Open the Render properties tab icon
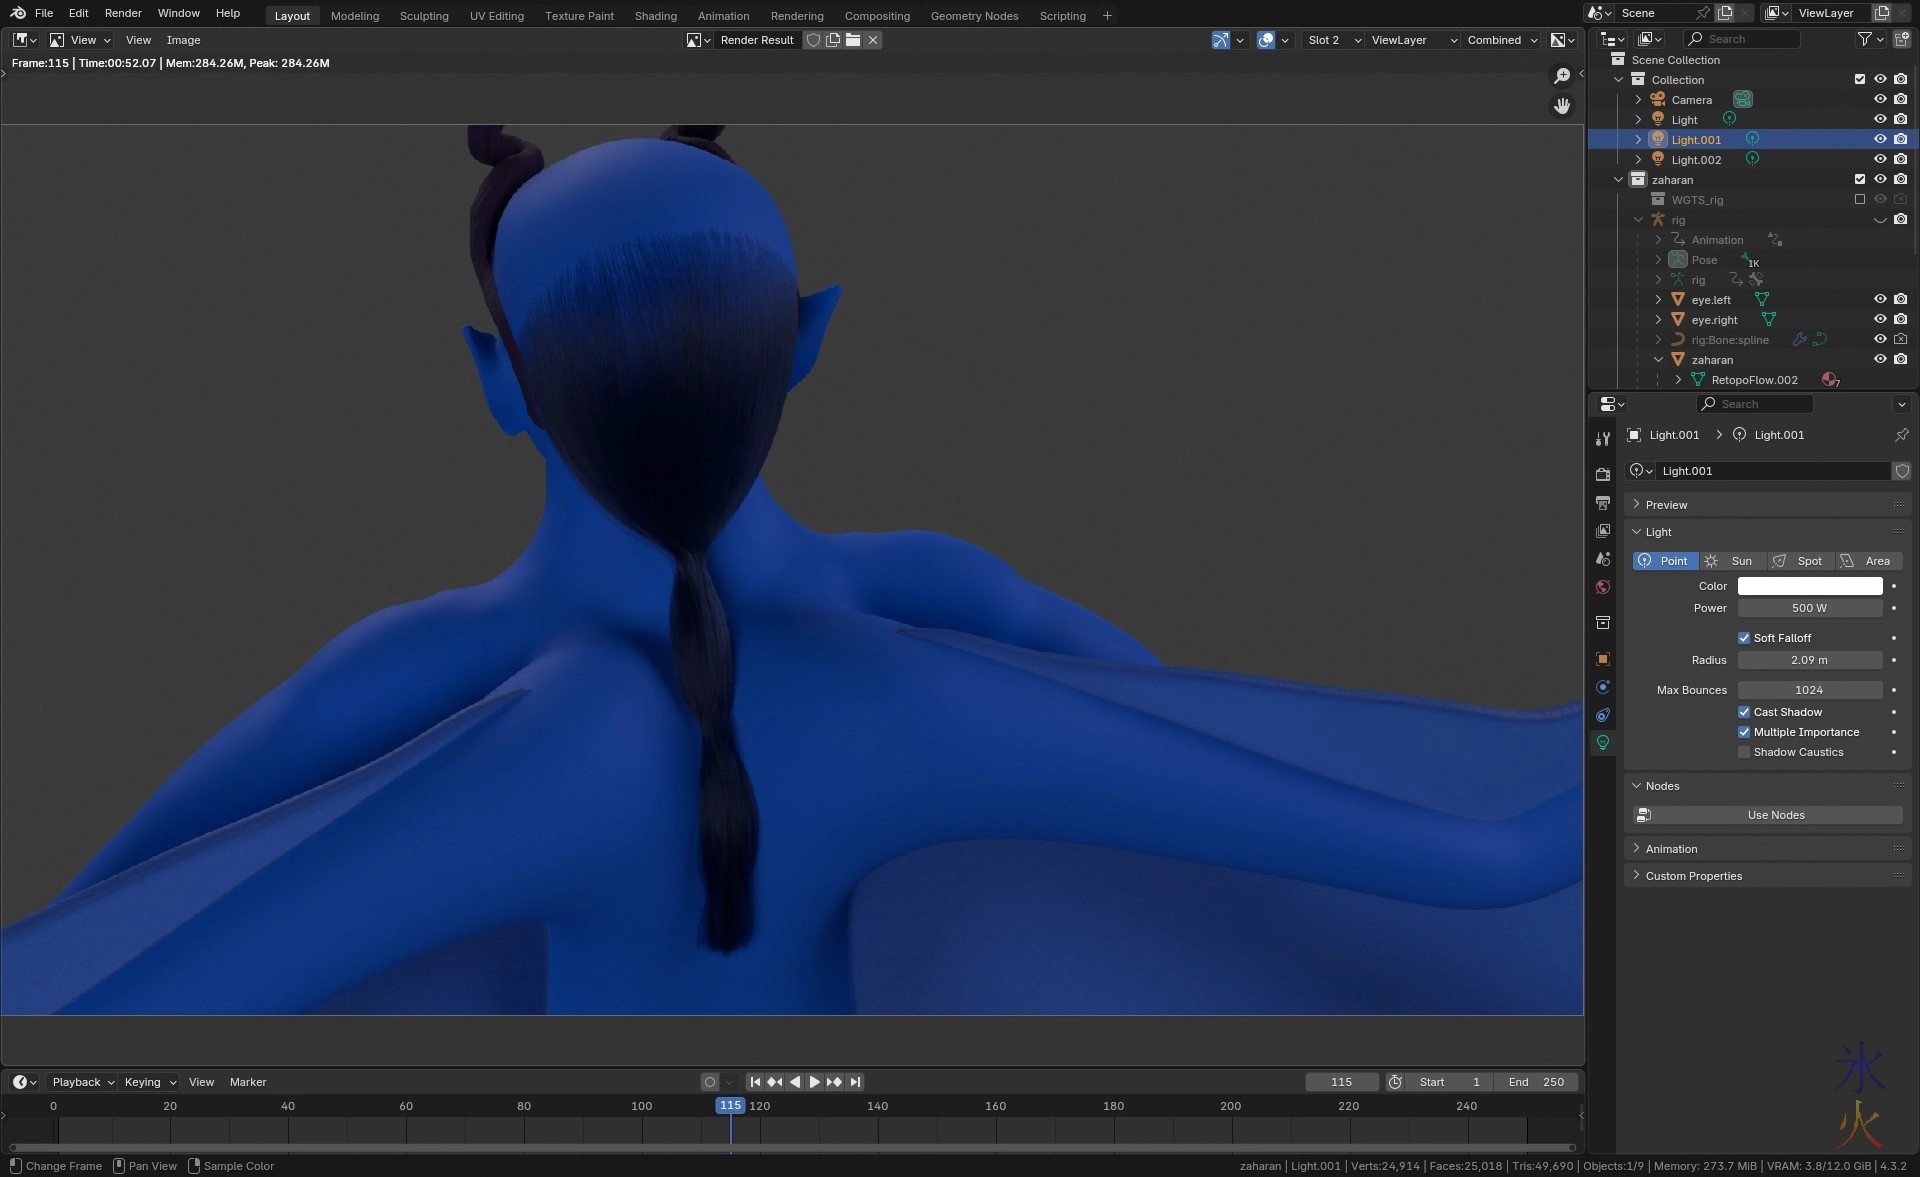1920x1177 pixels. (x=1603, y=474)
